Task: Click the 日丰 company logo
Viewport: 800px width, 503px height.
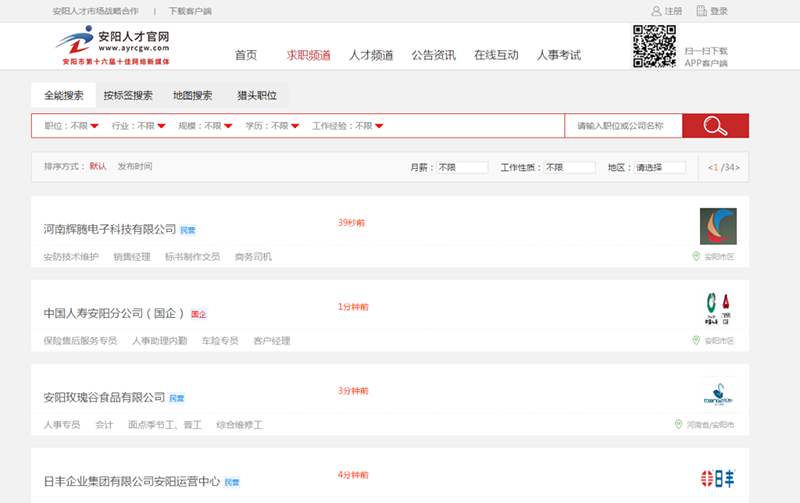Action: point(717,478)
